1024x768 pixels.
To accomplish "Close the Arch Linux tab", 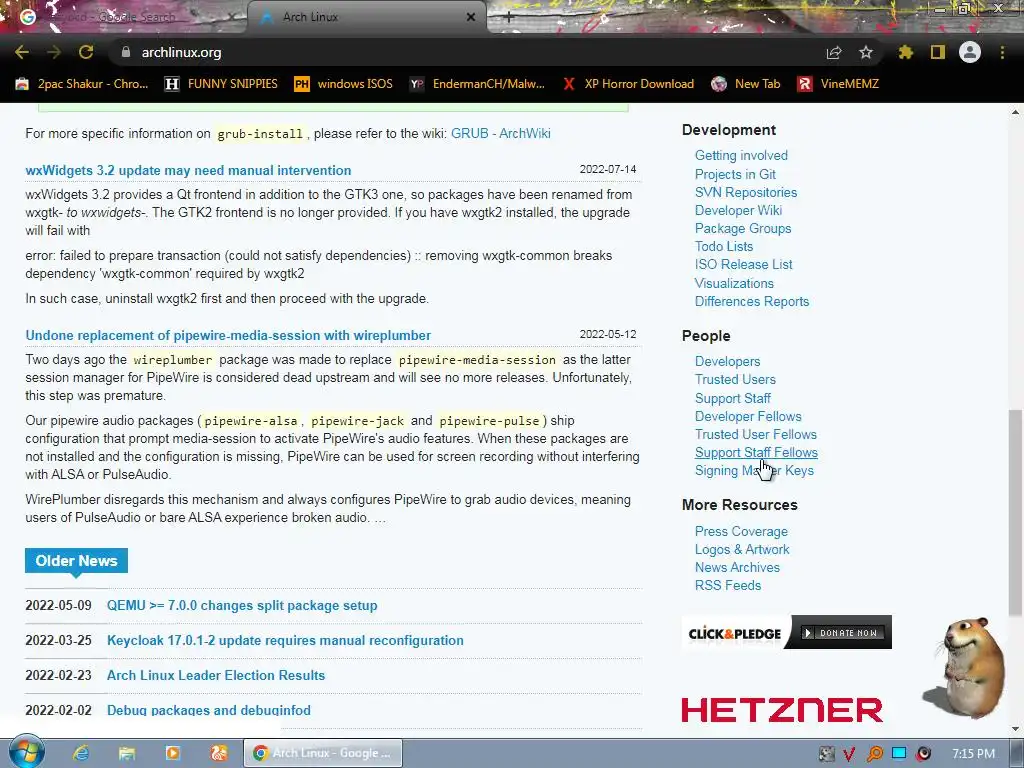I will 471,17.
